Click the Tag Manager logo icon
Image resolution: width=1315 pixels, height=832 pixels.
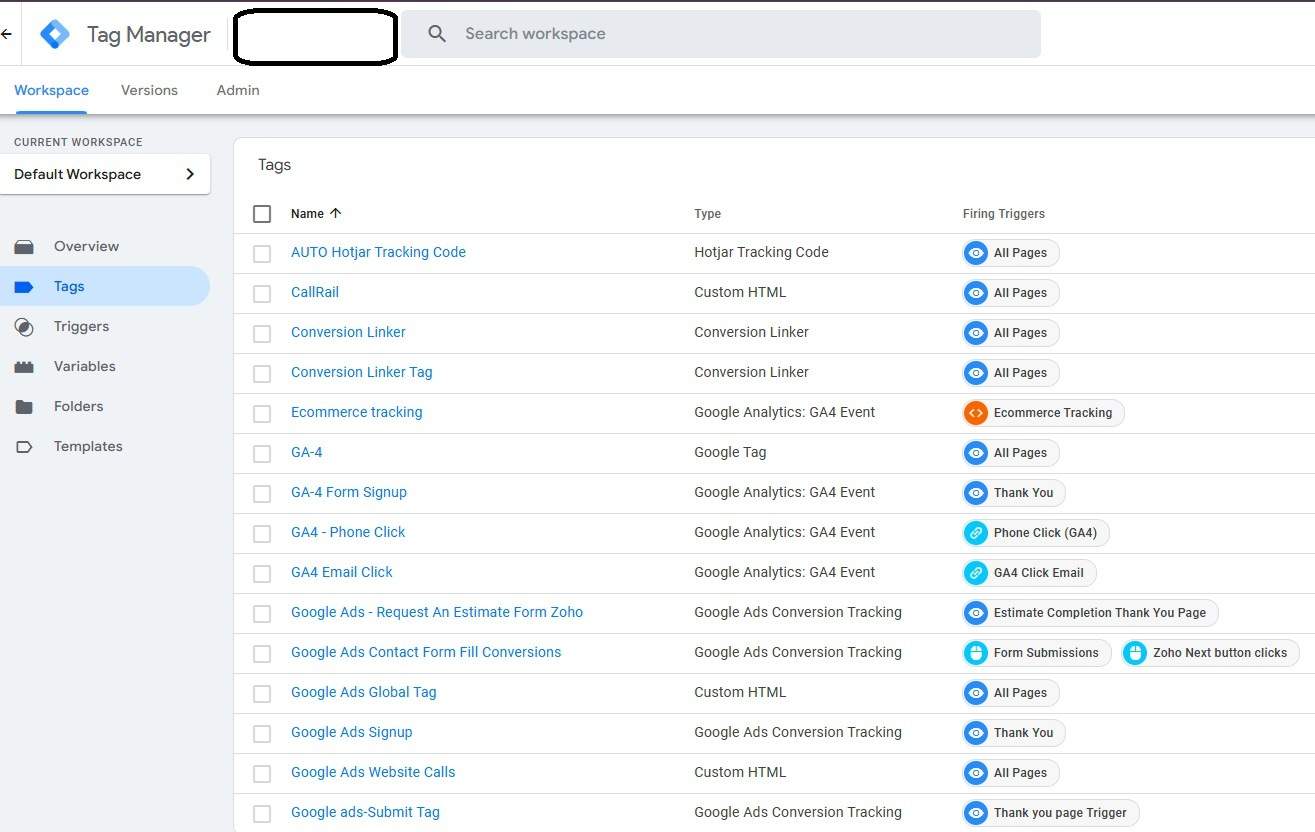click(x=54, y=34)
